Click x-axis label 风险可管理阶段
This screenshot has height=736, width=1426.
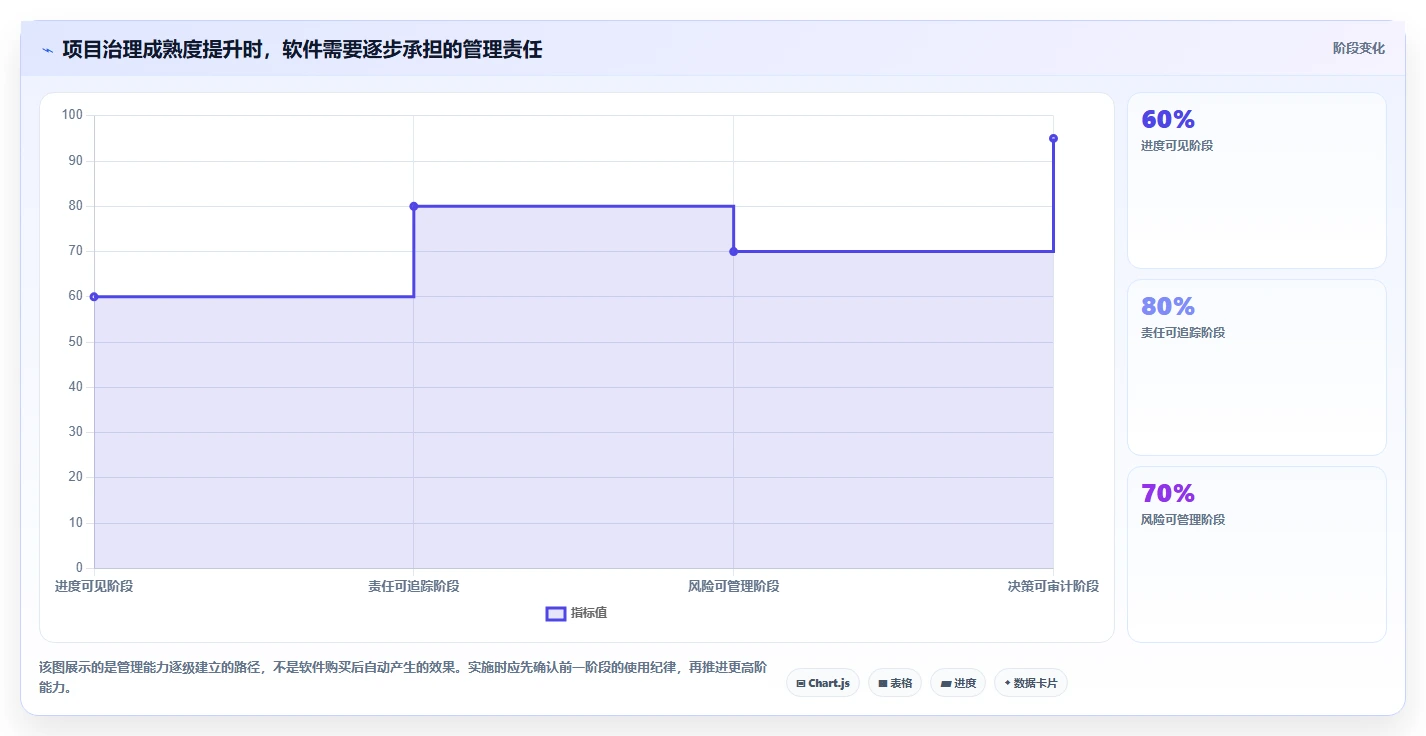point(733,586)
